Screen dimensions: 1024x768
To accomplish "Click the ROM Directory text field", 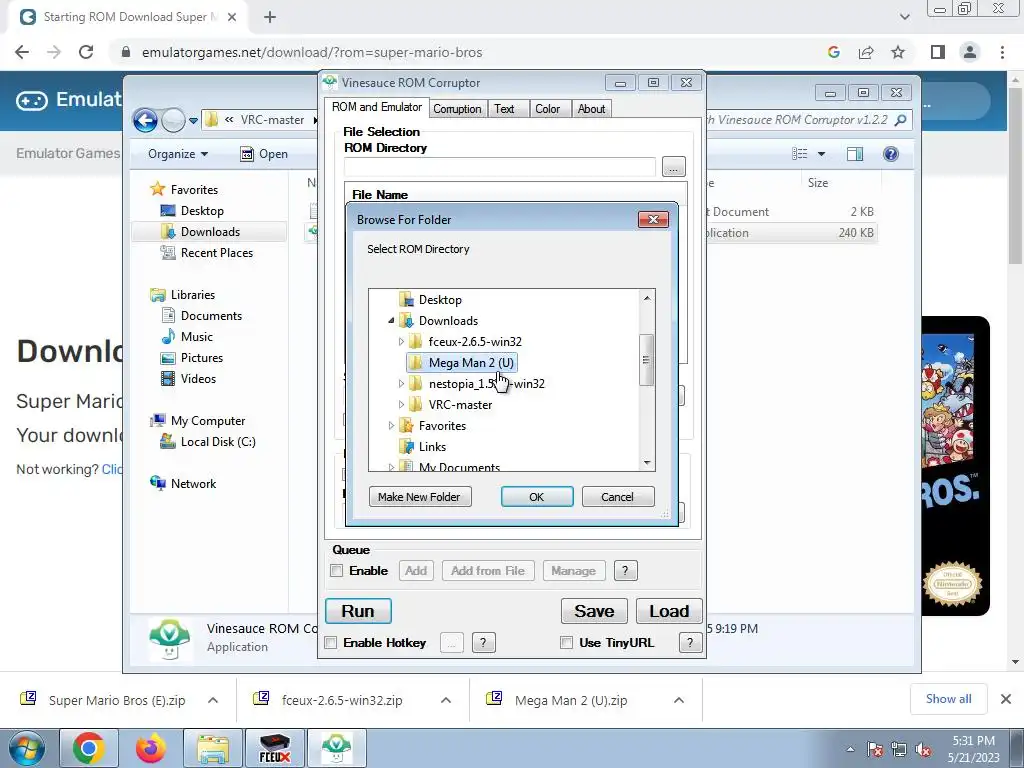I will click(500, 167).
